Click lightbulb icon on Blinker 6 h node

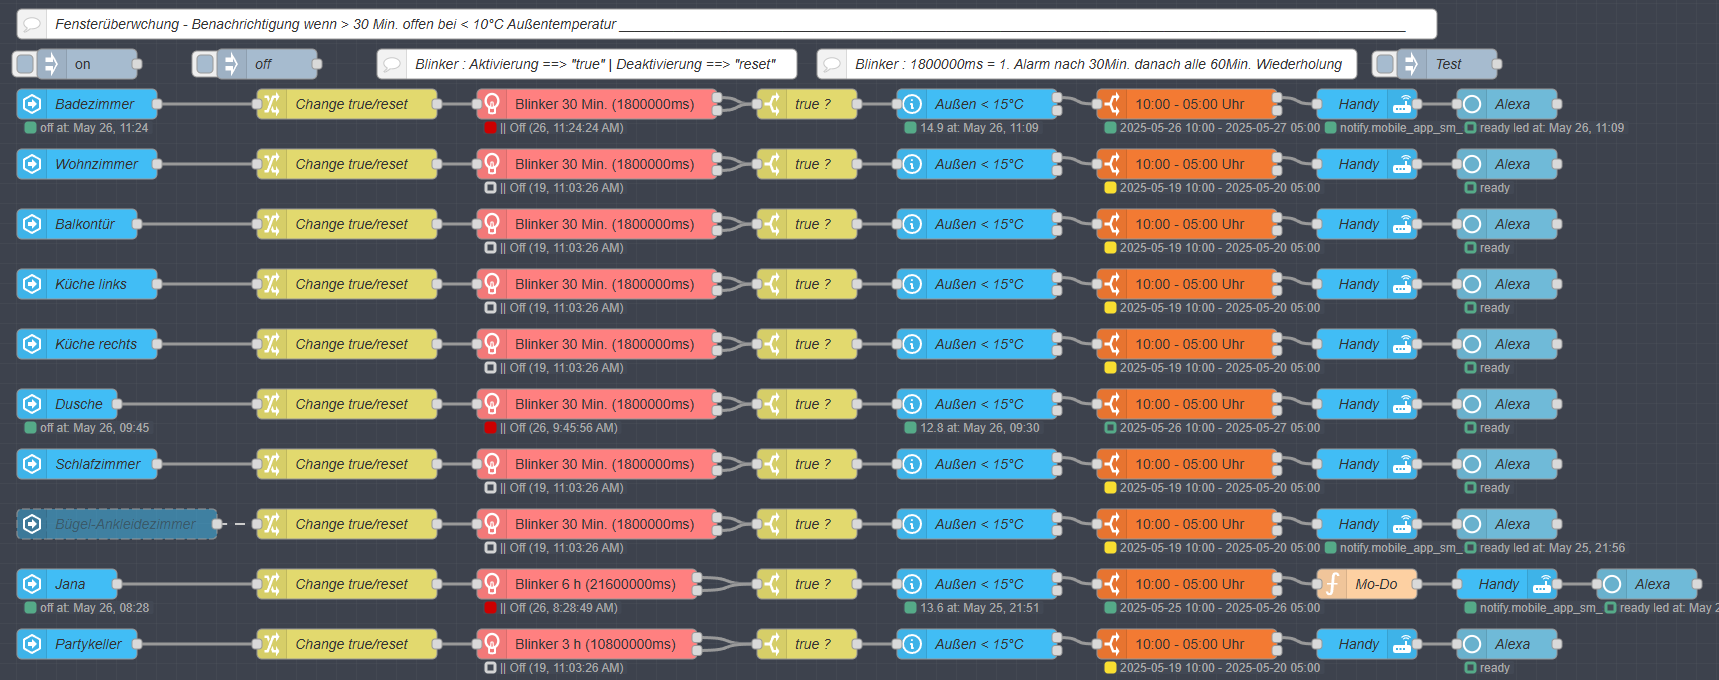point(492,584)
